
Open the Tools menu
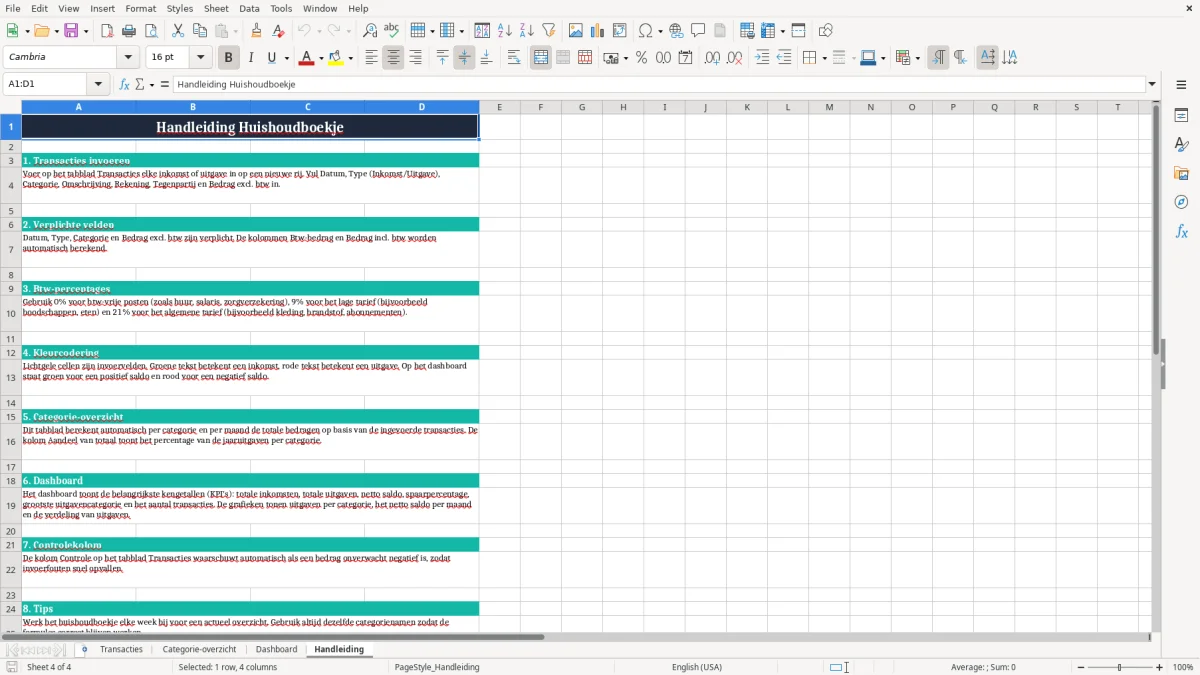click(281, 8)
